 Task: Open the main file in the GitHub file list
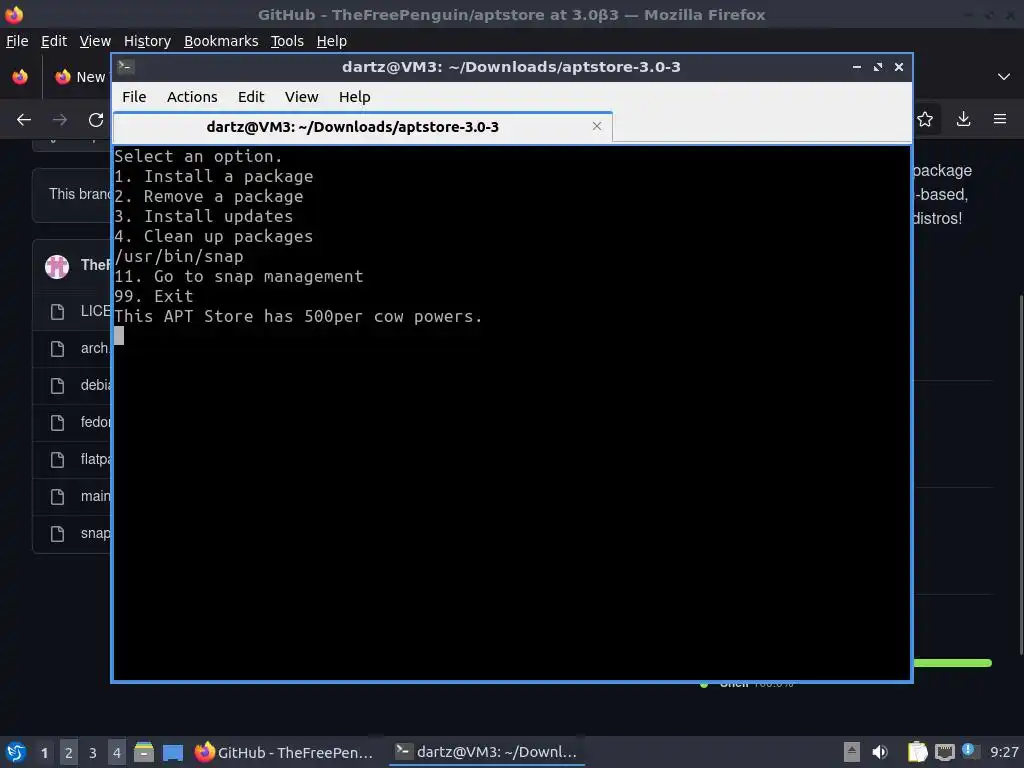click(95, 496)
